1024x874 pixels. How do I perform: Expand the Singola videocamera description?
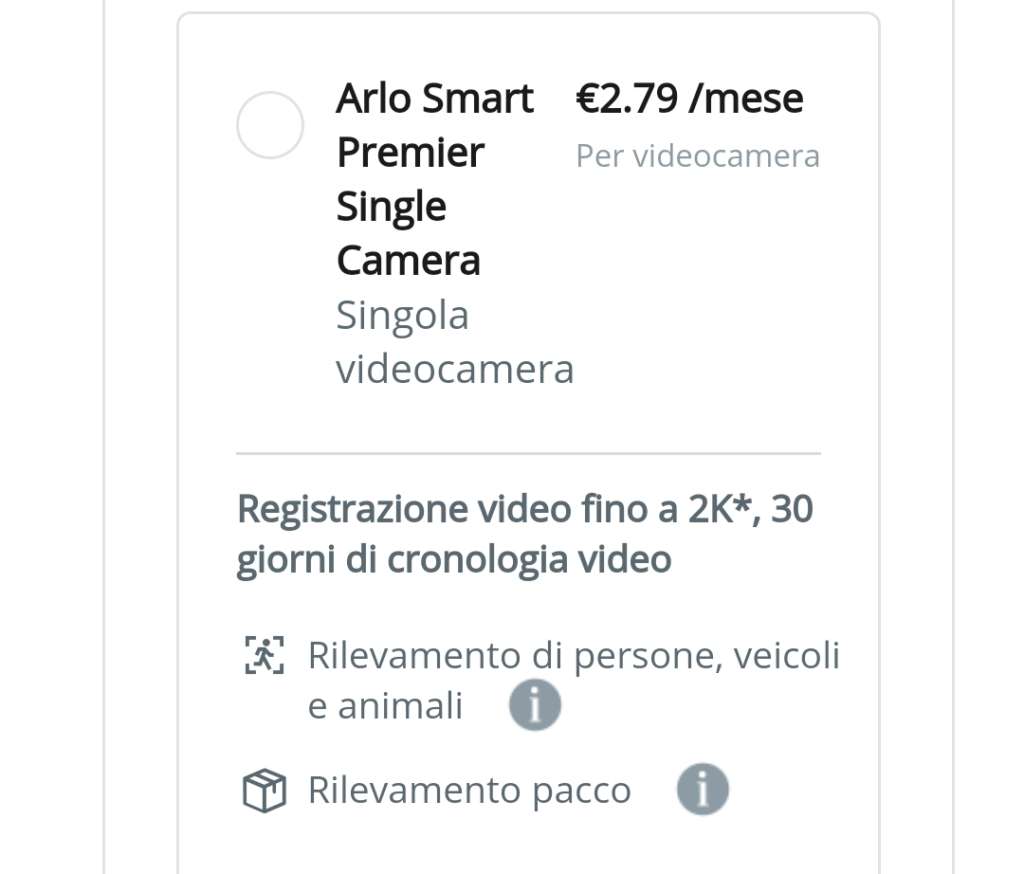454,341
